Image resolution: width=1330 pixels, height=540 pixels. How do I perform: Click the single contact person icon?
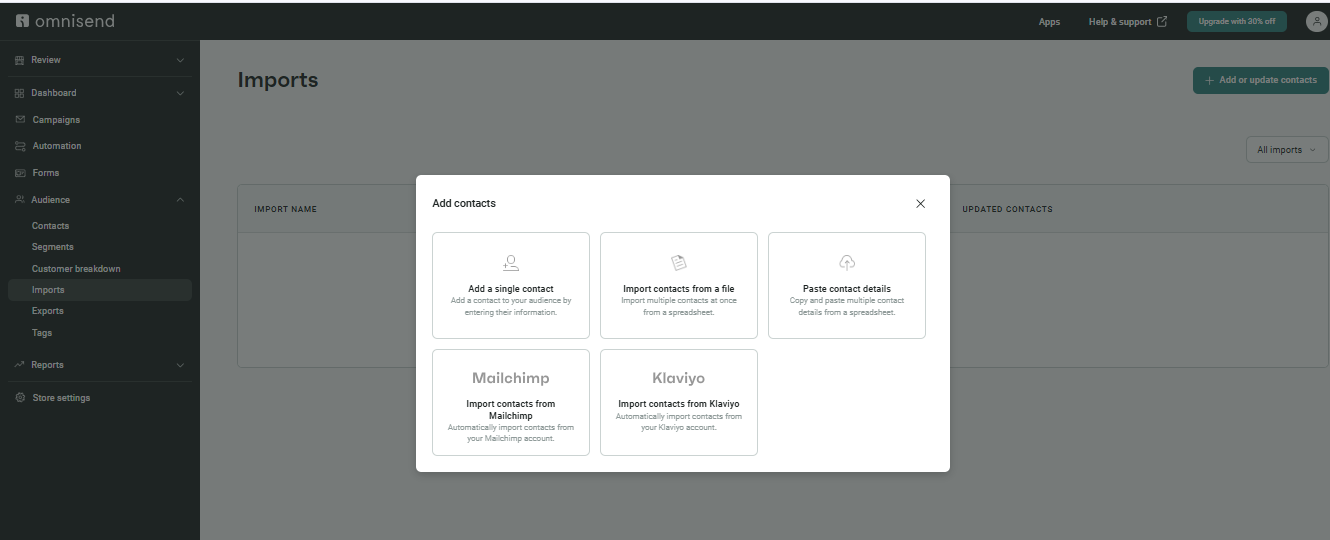tap(510, 263)
